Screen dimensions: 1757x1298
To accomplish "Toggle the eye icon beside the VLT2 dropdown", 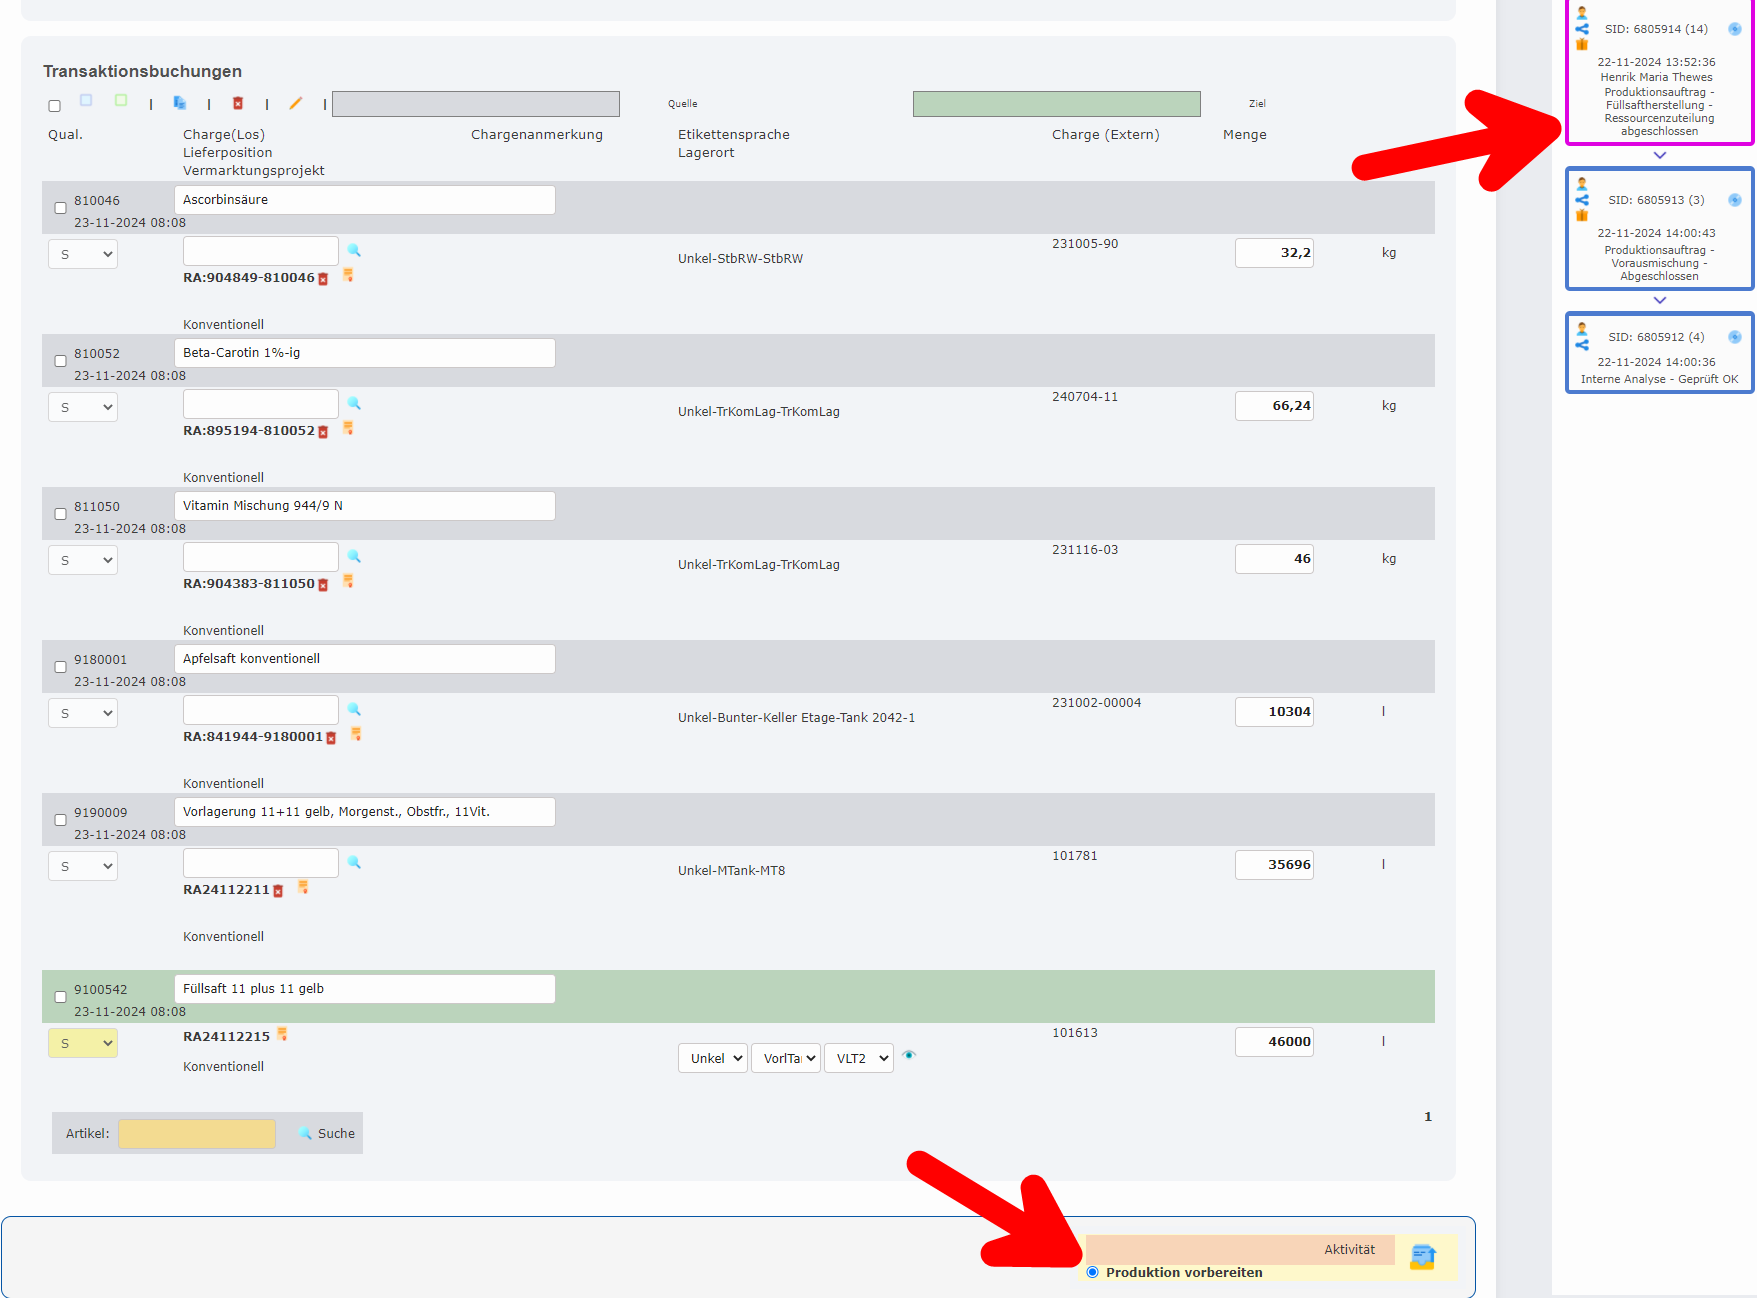I will click(x=909, y=1055).
